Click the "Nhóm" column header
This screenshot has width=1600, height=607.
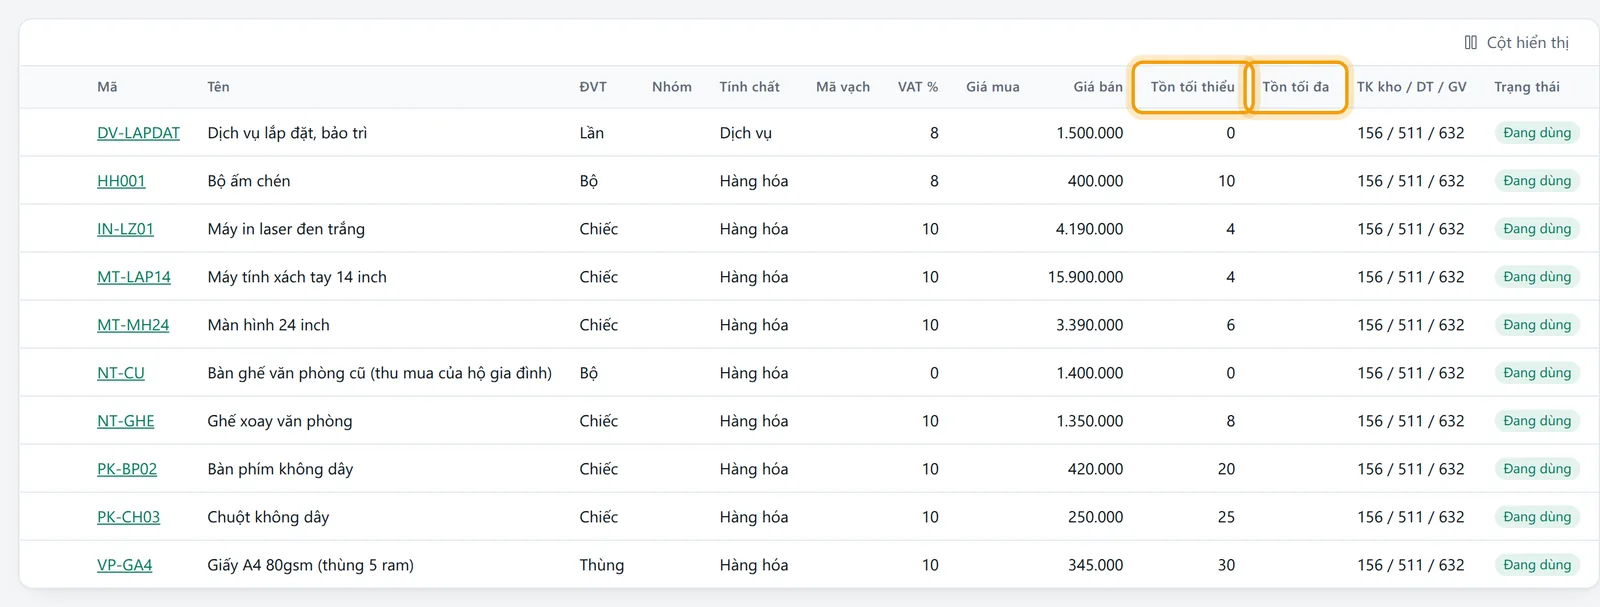pyautogui.click(x=672, y=87)
